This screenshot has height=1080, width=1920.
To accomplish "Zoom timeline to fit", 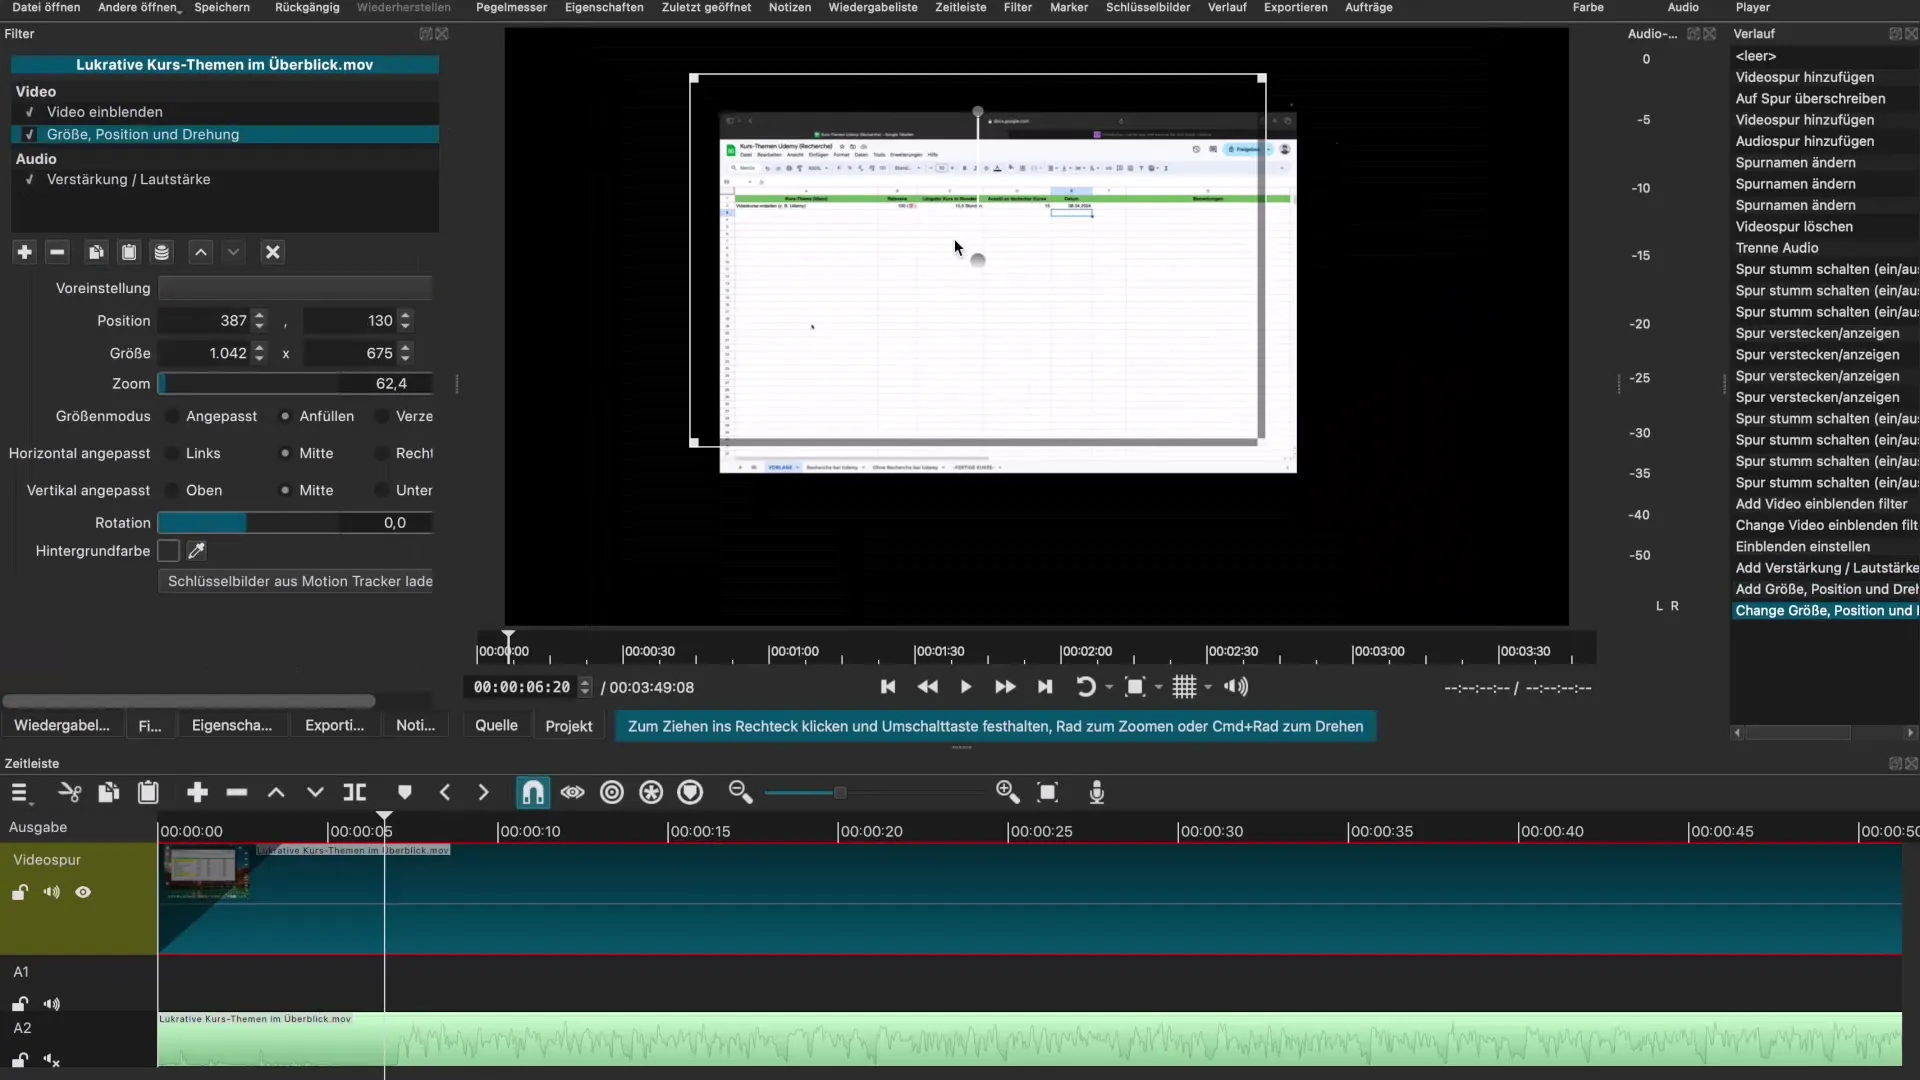I will [1048, 793].
